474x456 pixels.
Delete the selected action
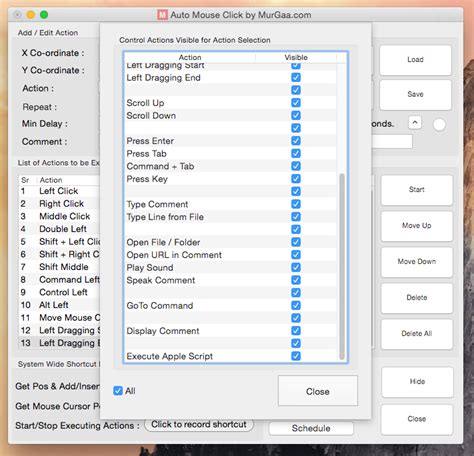(x=417, y=298)
